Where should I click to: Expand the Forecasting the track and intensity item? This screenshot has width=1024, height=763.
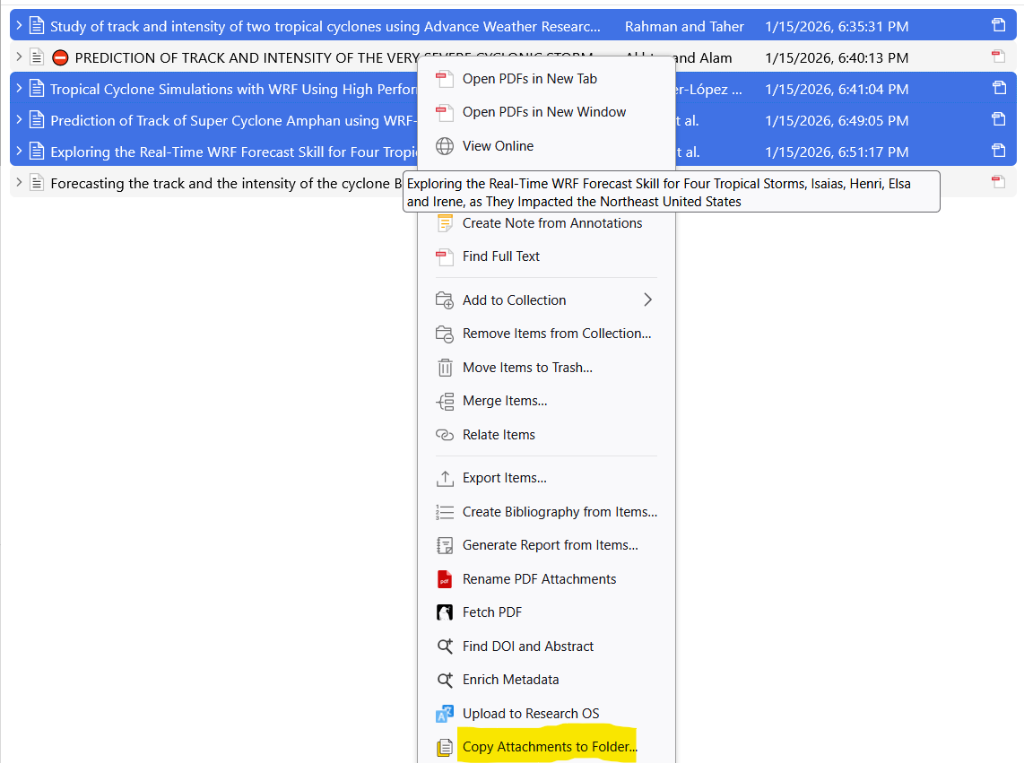[x=19, y=183]
